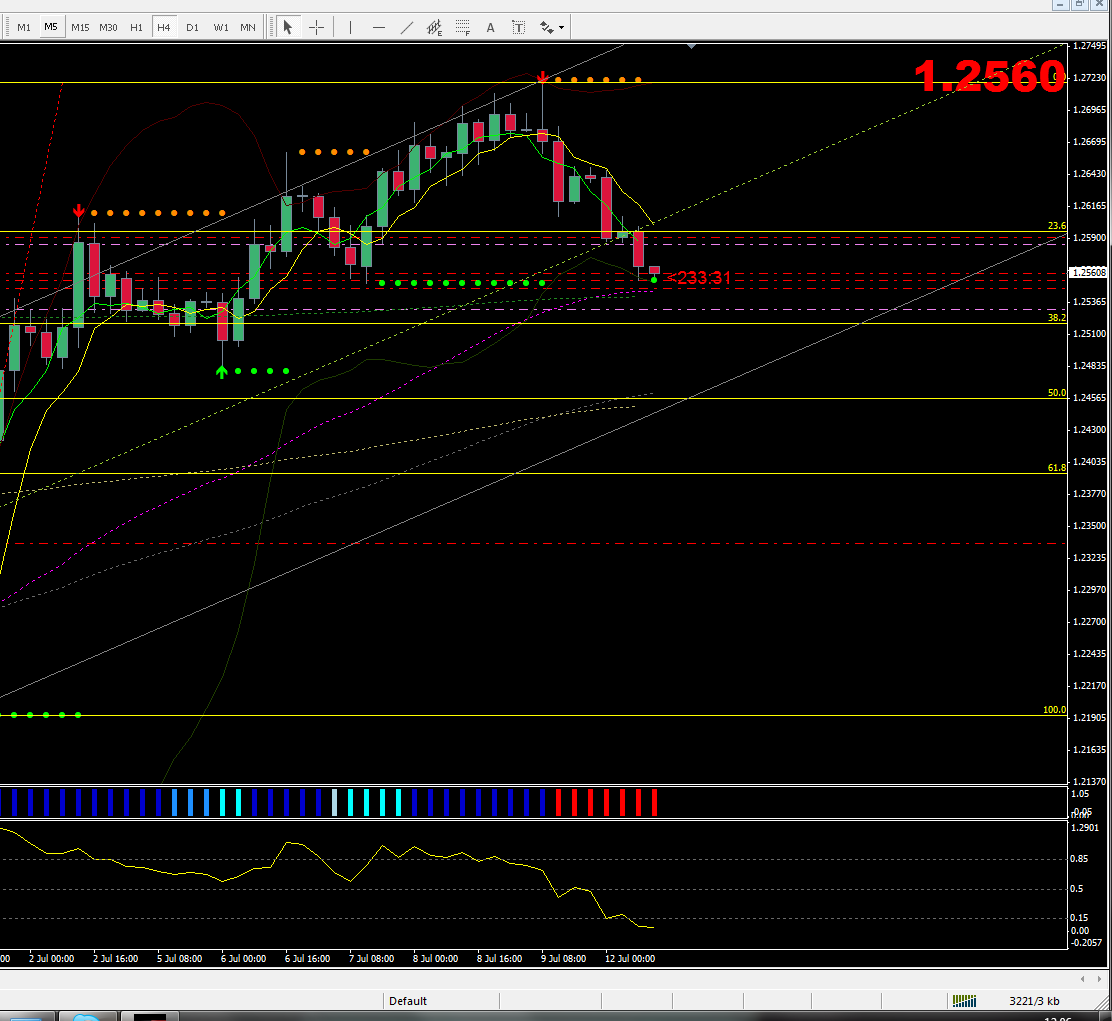The width and height of the screenshot is (1112, 1021).
Task: Select the text label 'T' tool
Action: (x=518, y=28)
